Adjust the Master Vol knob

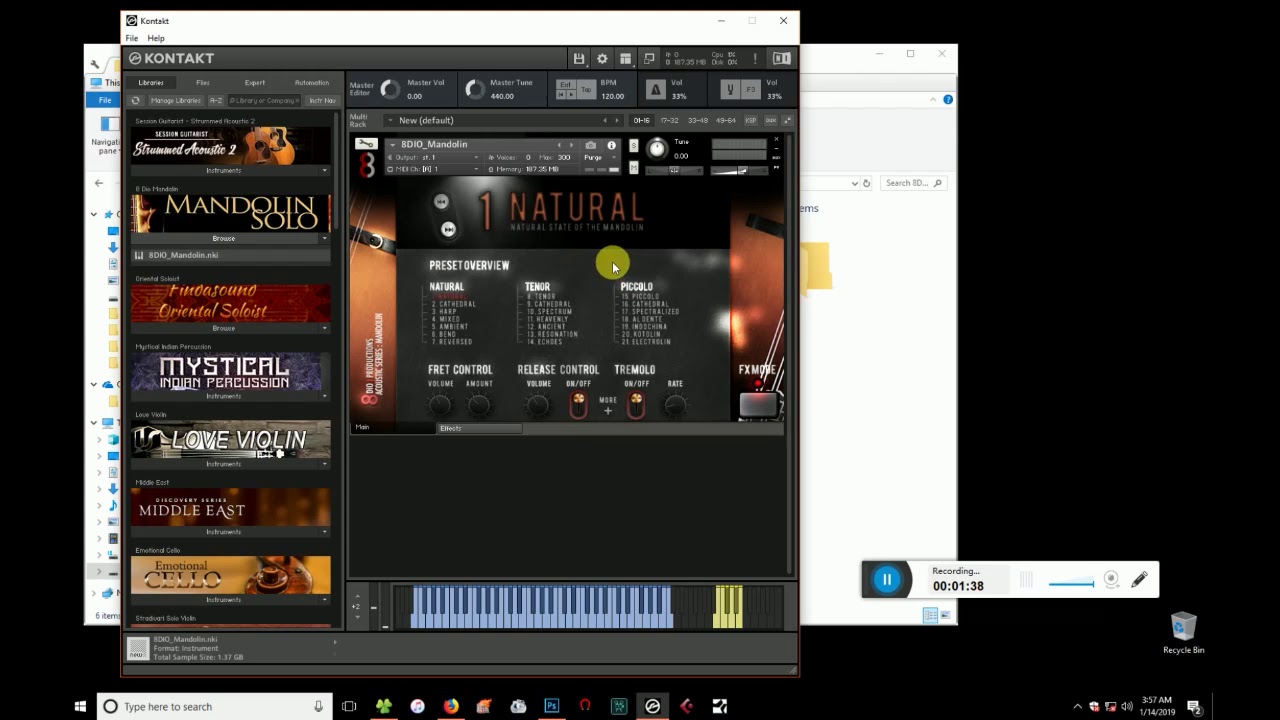(389, 90)
